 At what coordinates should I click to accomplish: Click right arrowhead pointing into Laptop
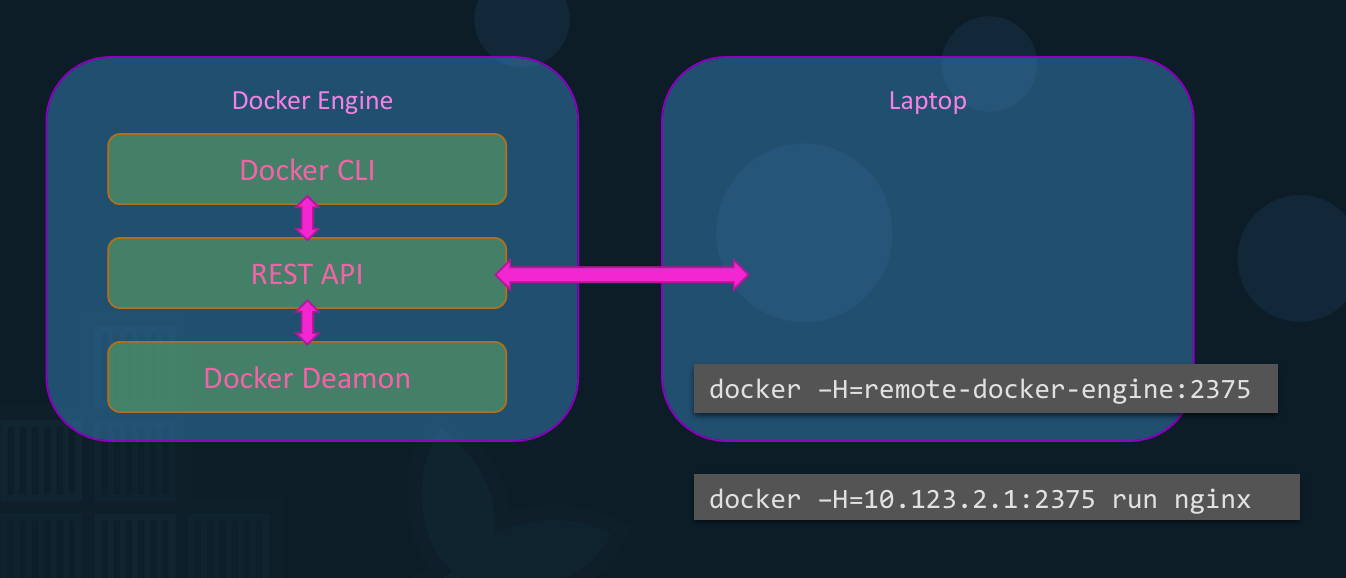(738, 274)
